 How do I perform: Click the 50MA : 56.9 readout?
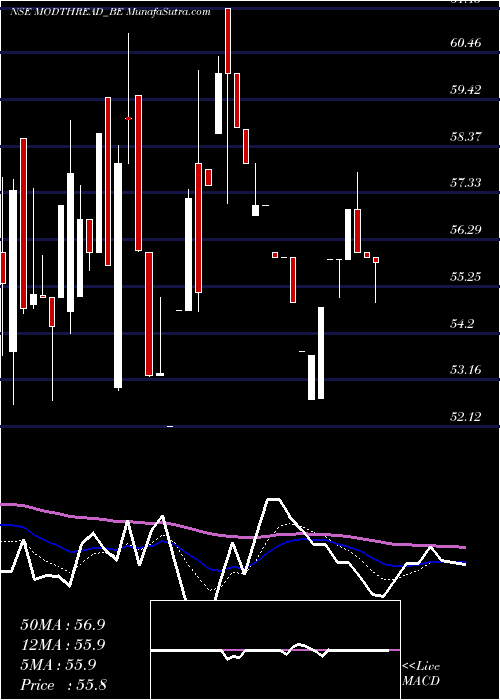point(62,625)
